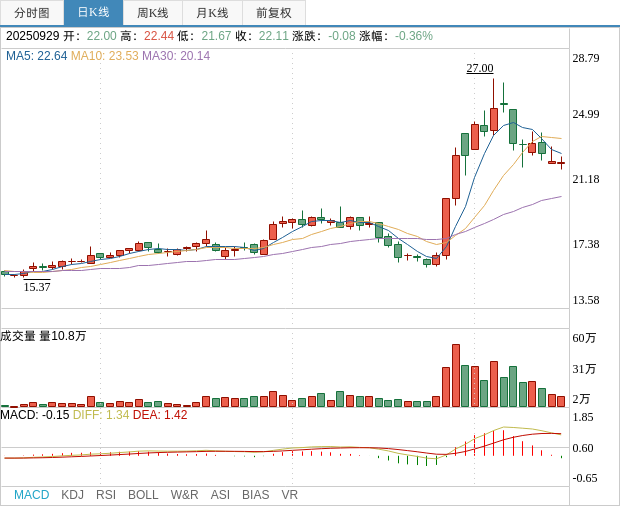The width and height of the screenshot is (620, 506).
Task: Click the 27.00 high price label
Action: 480,68
